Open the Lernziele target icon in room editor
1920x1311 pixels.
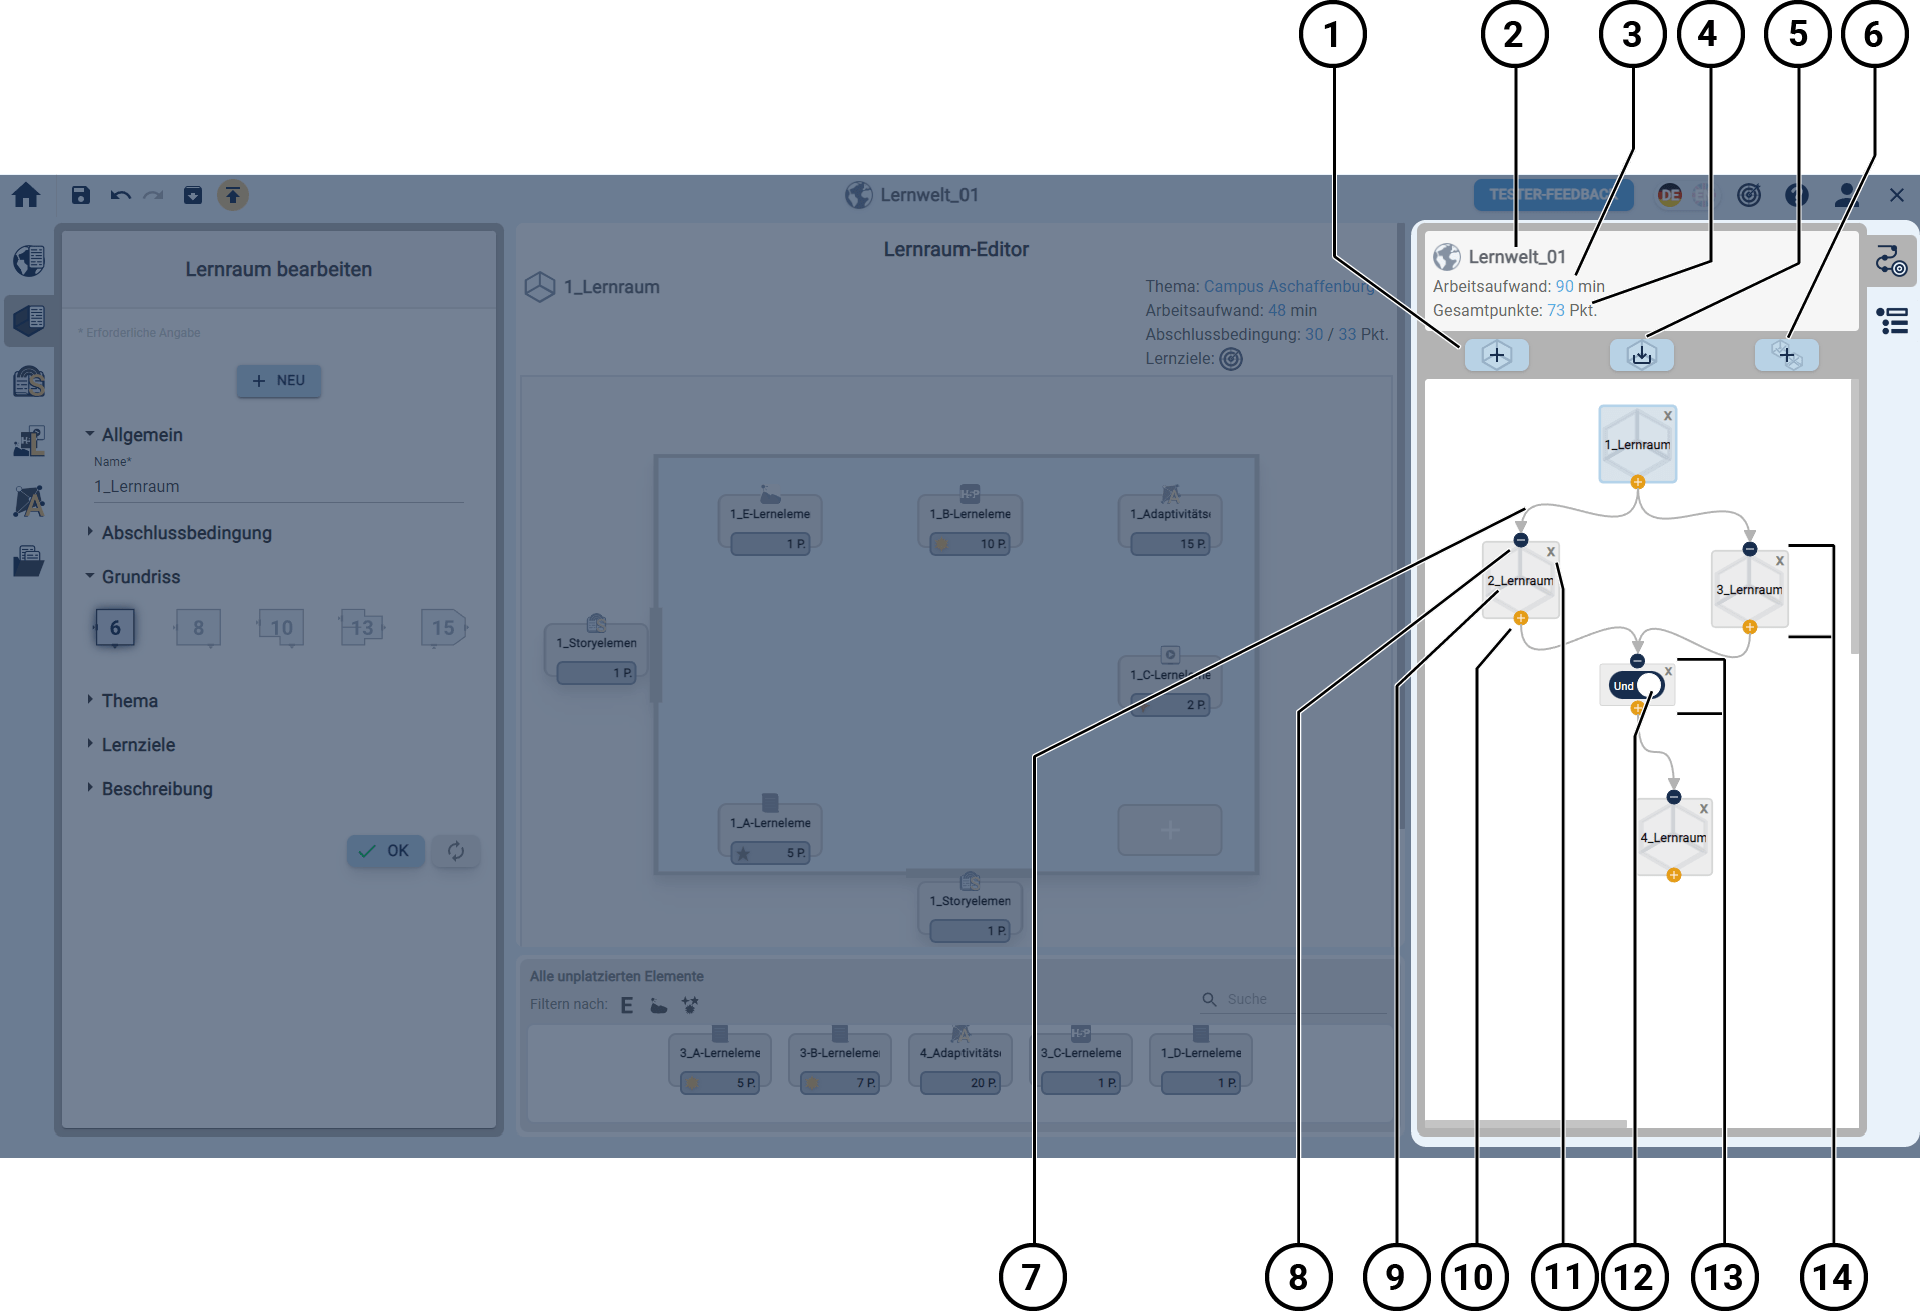pyautogui.click(x=1232, y=359)
